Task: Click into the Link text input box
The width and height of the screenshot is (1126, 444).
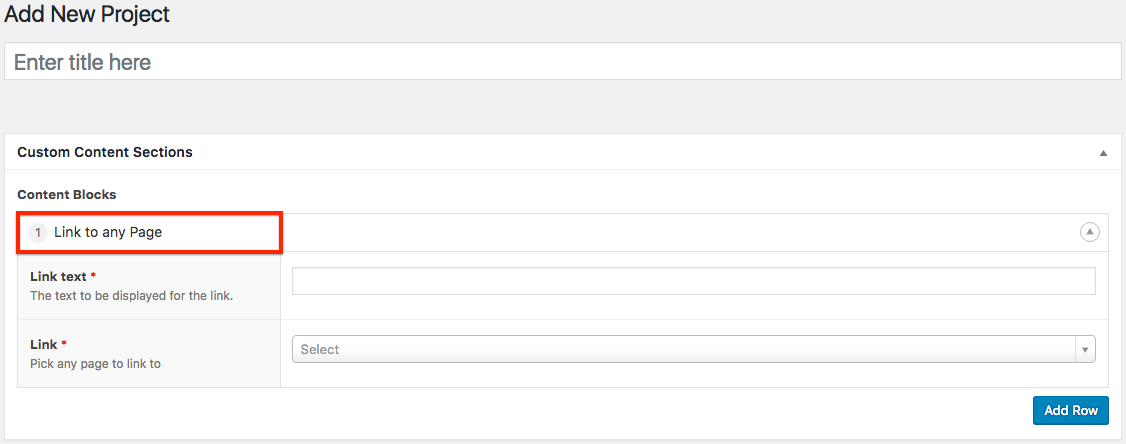Action: pos(693,282)
